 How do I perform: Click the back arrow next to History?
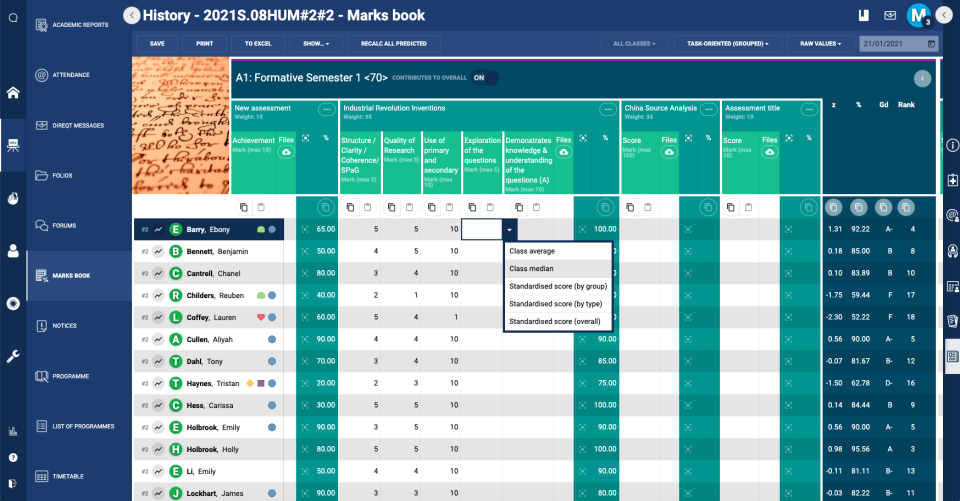[132, 15]
